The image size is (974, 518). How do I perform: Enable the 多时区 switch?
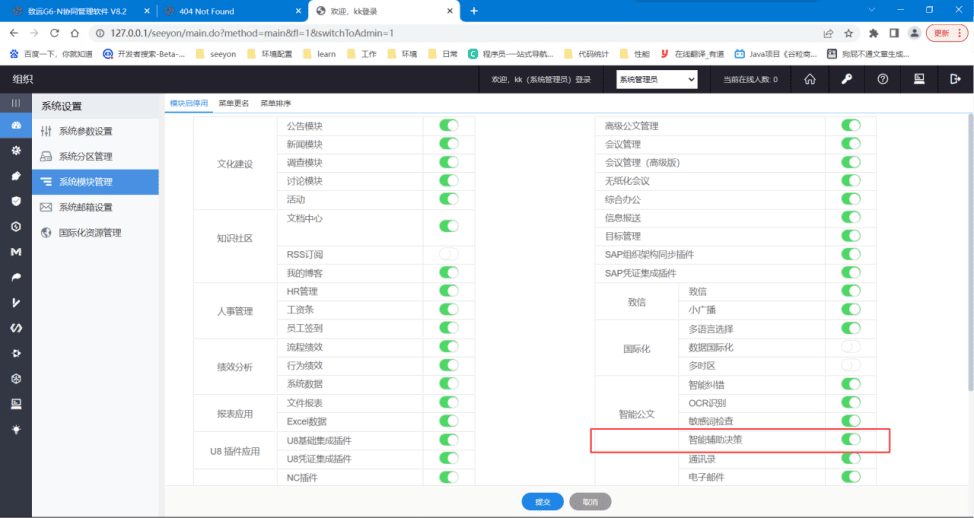pyautogui.click(x=851, y=365)
